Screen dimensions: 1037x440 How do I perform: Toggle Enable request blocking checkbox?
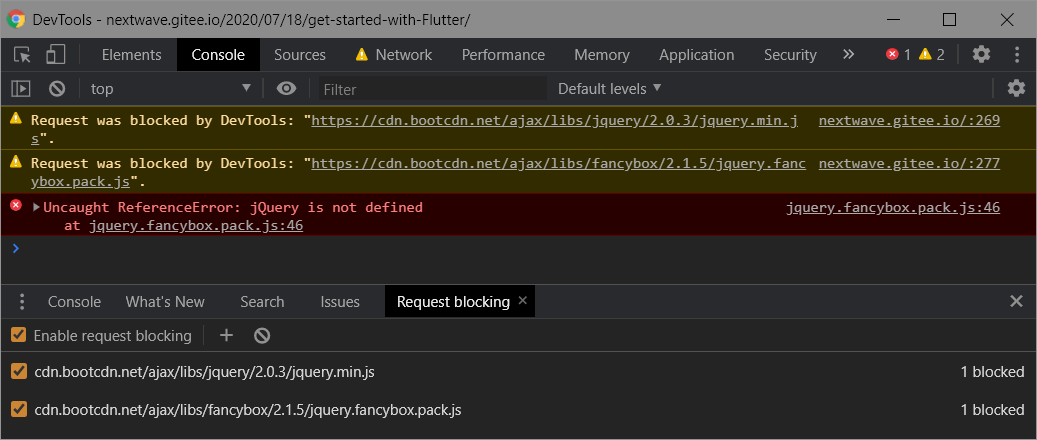pos(19,335)
